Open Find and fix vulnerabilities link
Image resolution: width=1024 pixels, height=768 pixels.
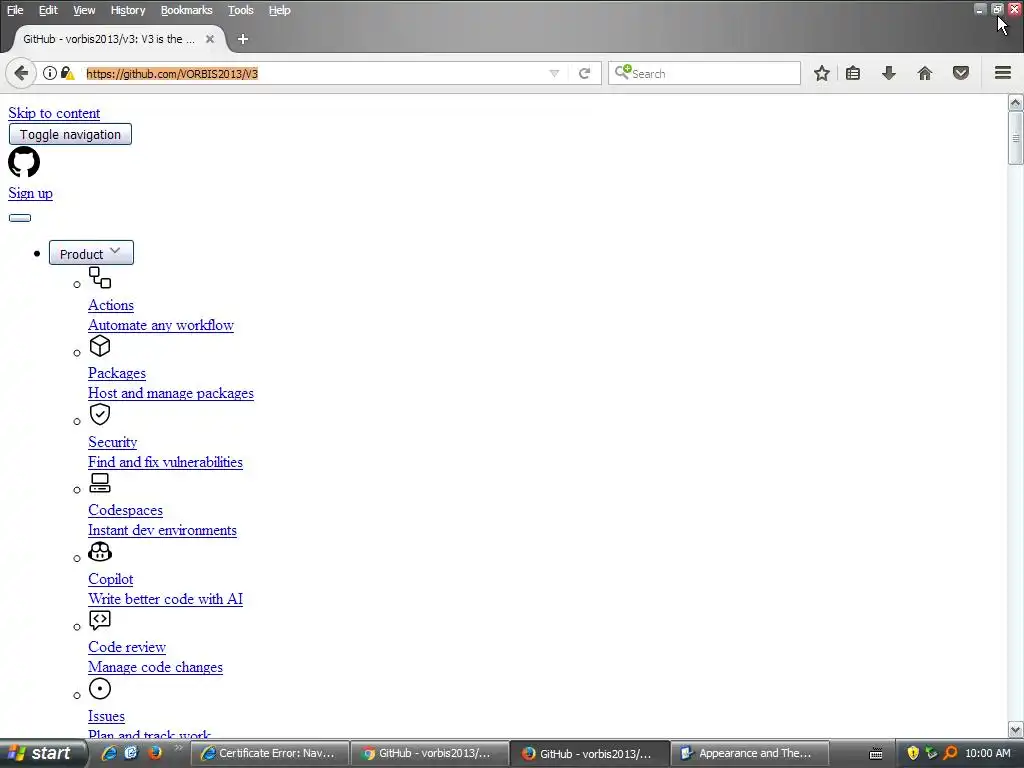click(x=165, y=462)
